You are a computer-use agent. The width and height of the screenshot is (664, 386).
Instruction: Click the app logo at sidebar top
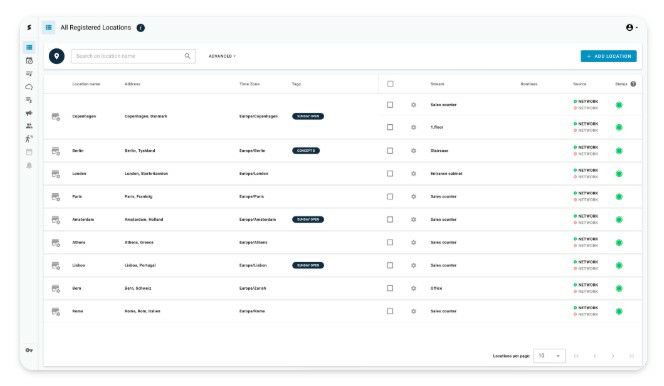click(29, 28)
